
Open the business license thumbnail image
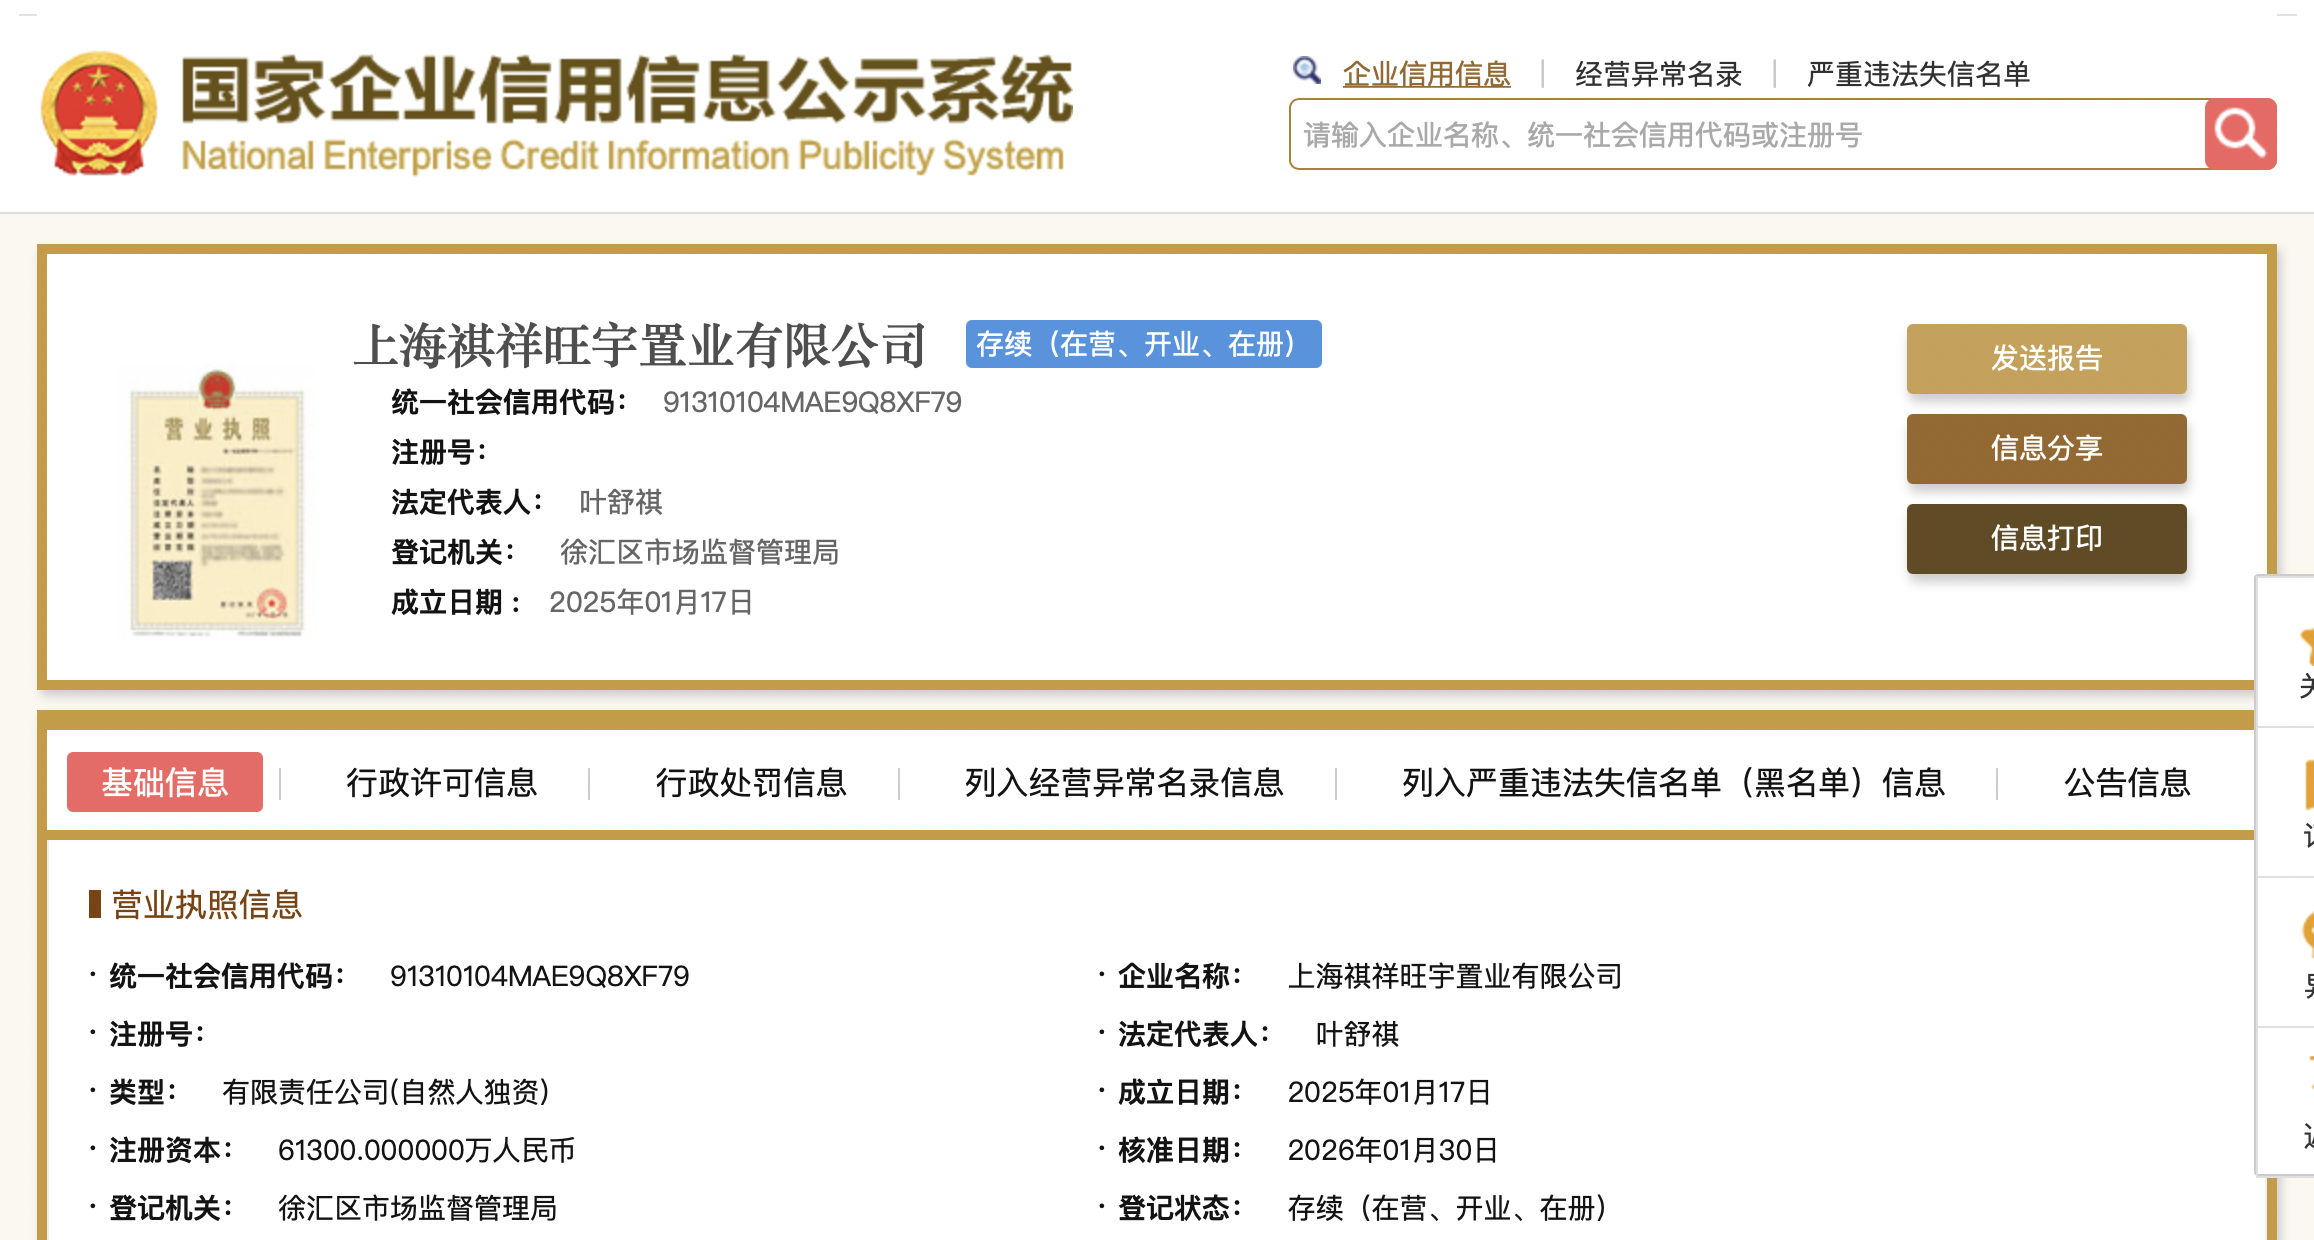[x=217, y=504]
